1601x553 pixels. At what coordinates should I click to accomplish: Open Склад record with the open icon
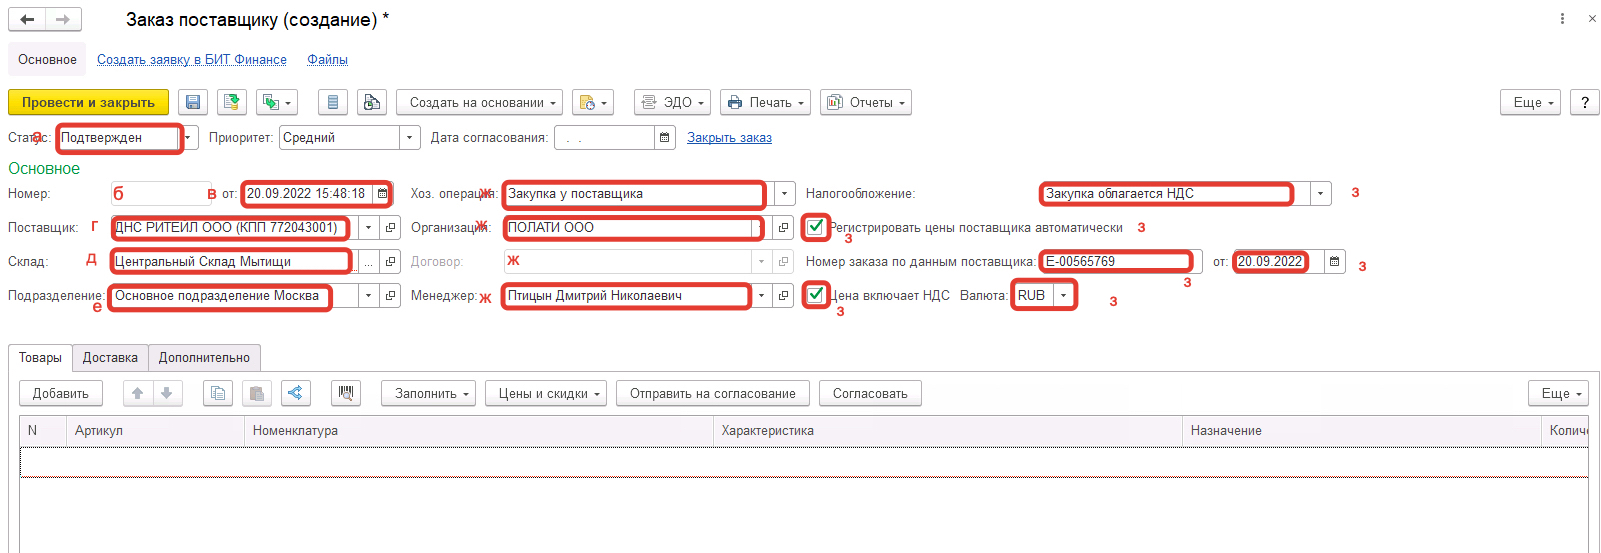pos(391,262)
